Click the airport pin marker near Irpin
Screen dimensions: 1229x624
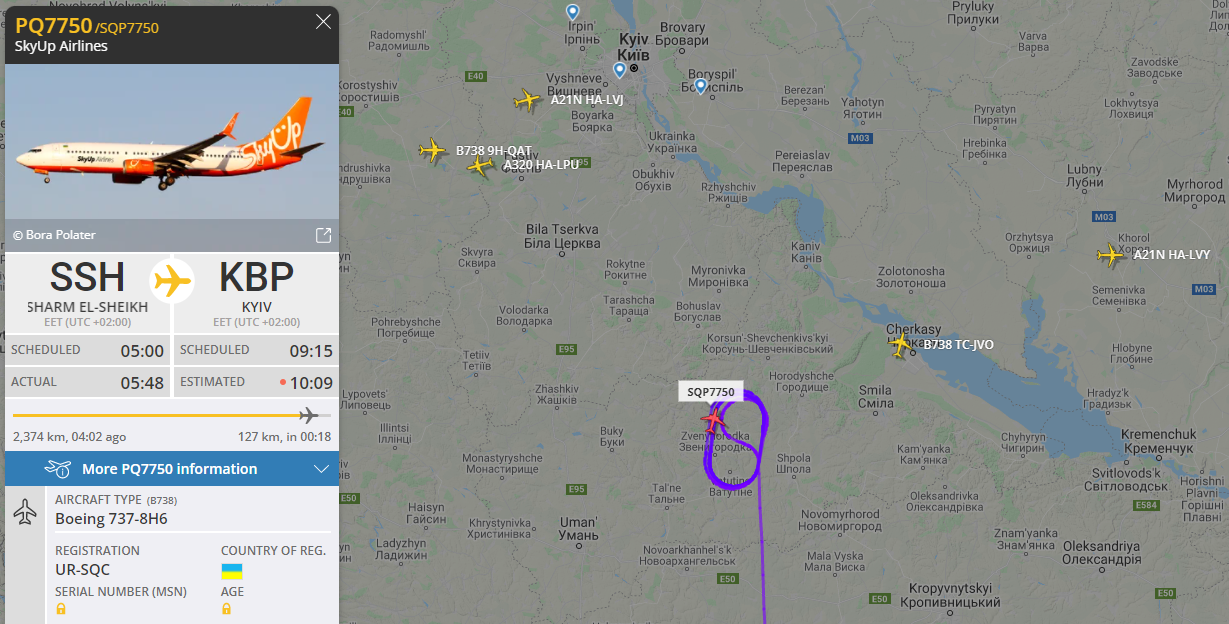(x=573, y=12)
